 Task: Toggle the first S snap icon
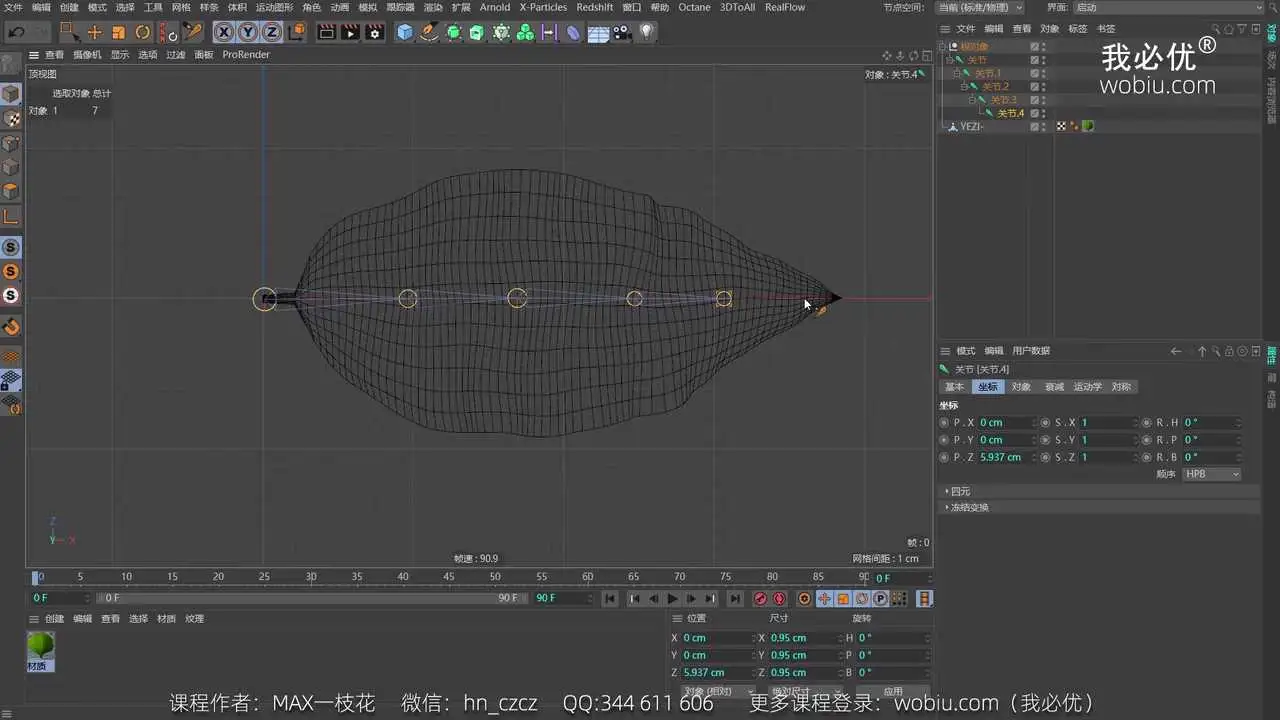tap(11, 247)
